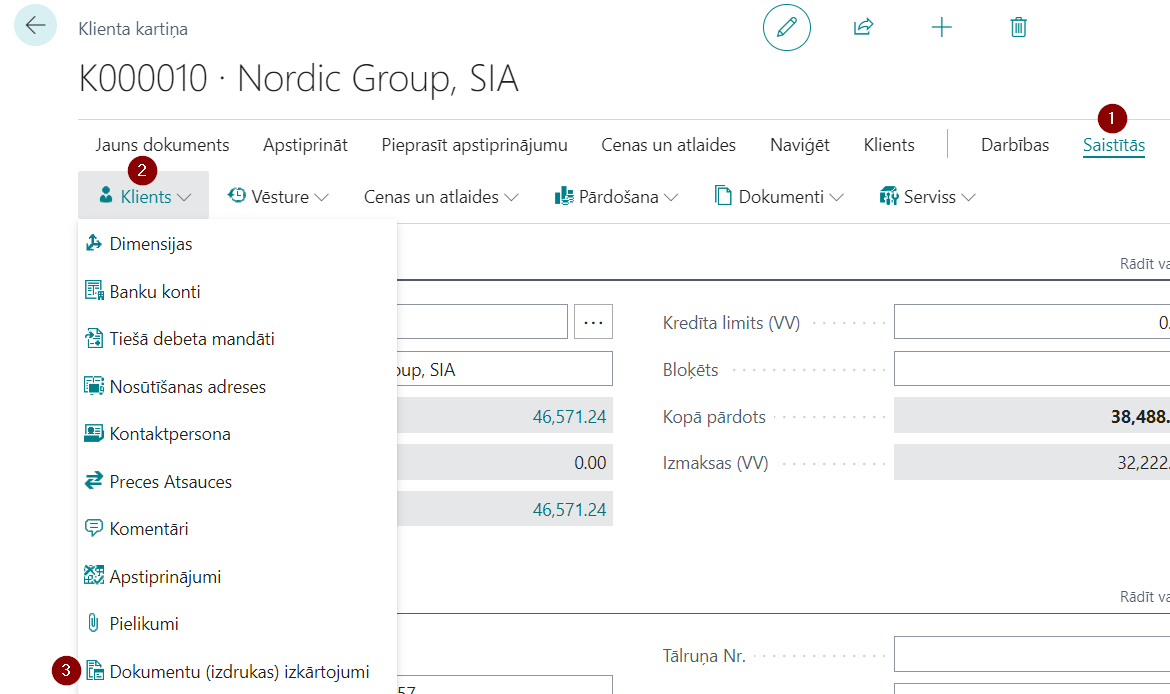
Task: Switch to the Darbības tab
Action: point(1015,145)
